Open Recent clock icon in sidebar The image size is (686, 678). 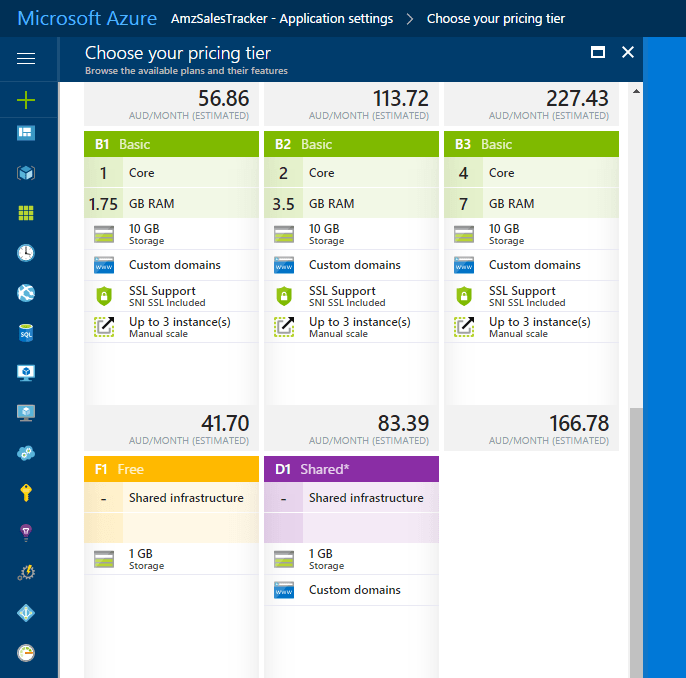pyautogui.click(x=26, y=253)
